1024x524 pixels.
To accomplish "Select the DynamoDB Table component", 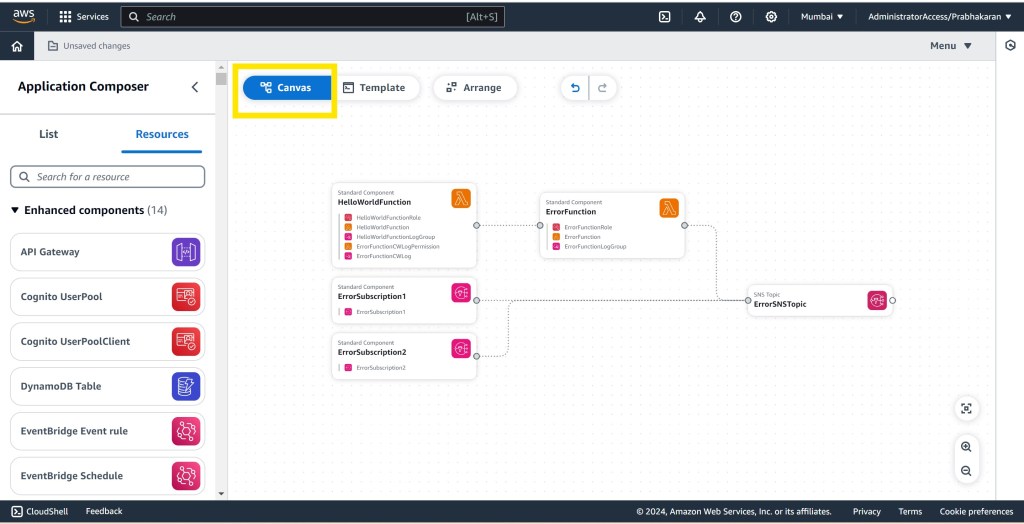I will (x=107, y=386).
